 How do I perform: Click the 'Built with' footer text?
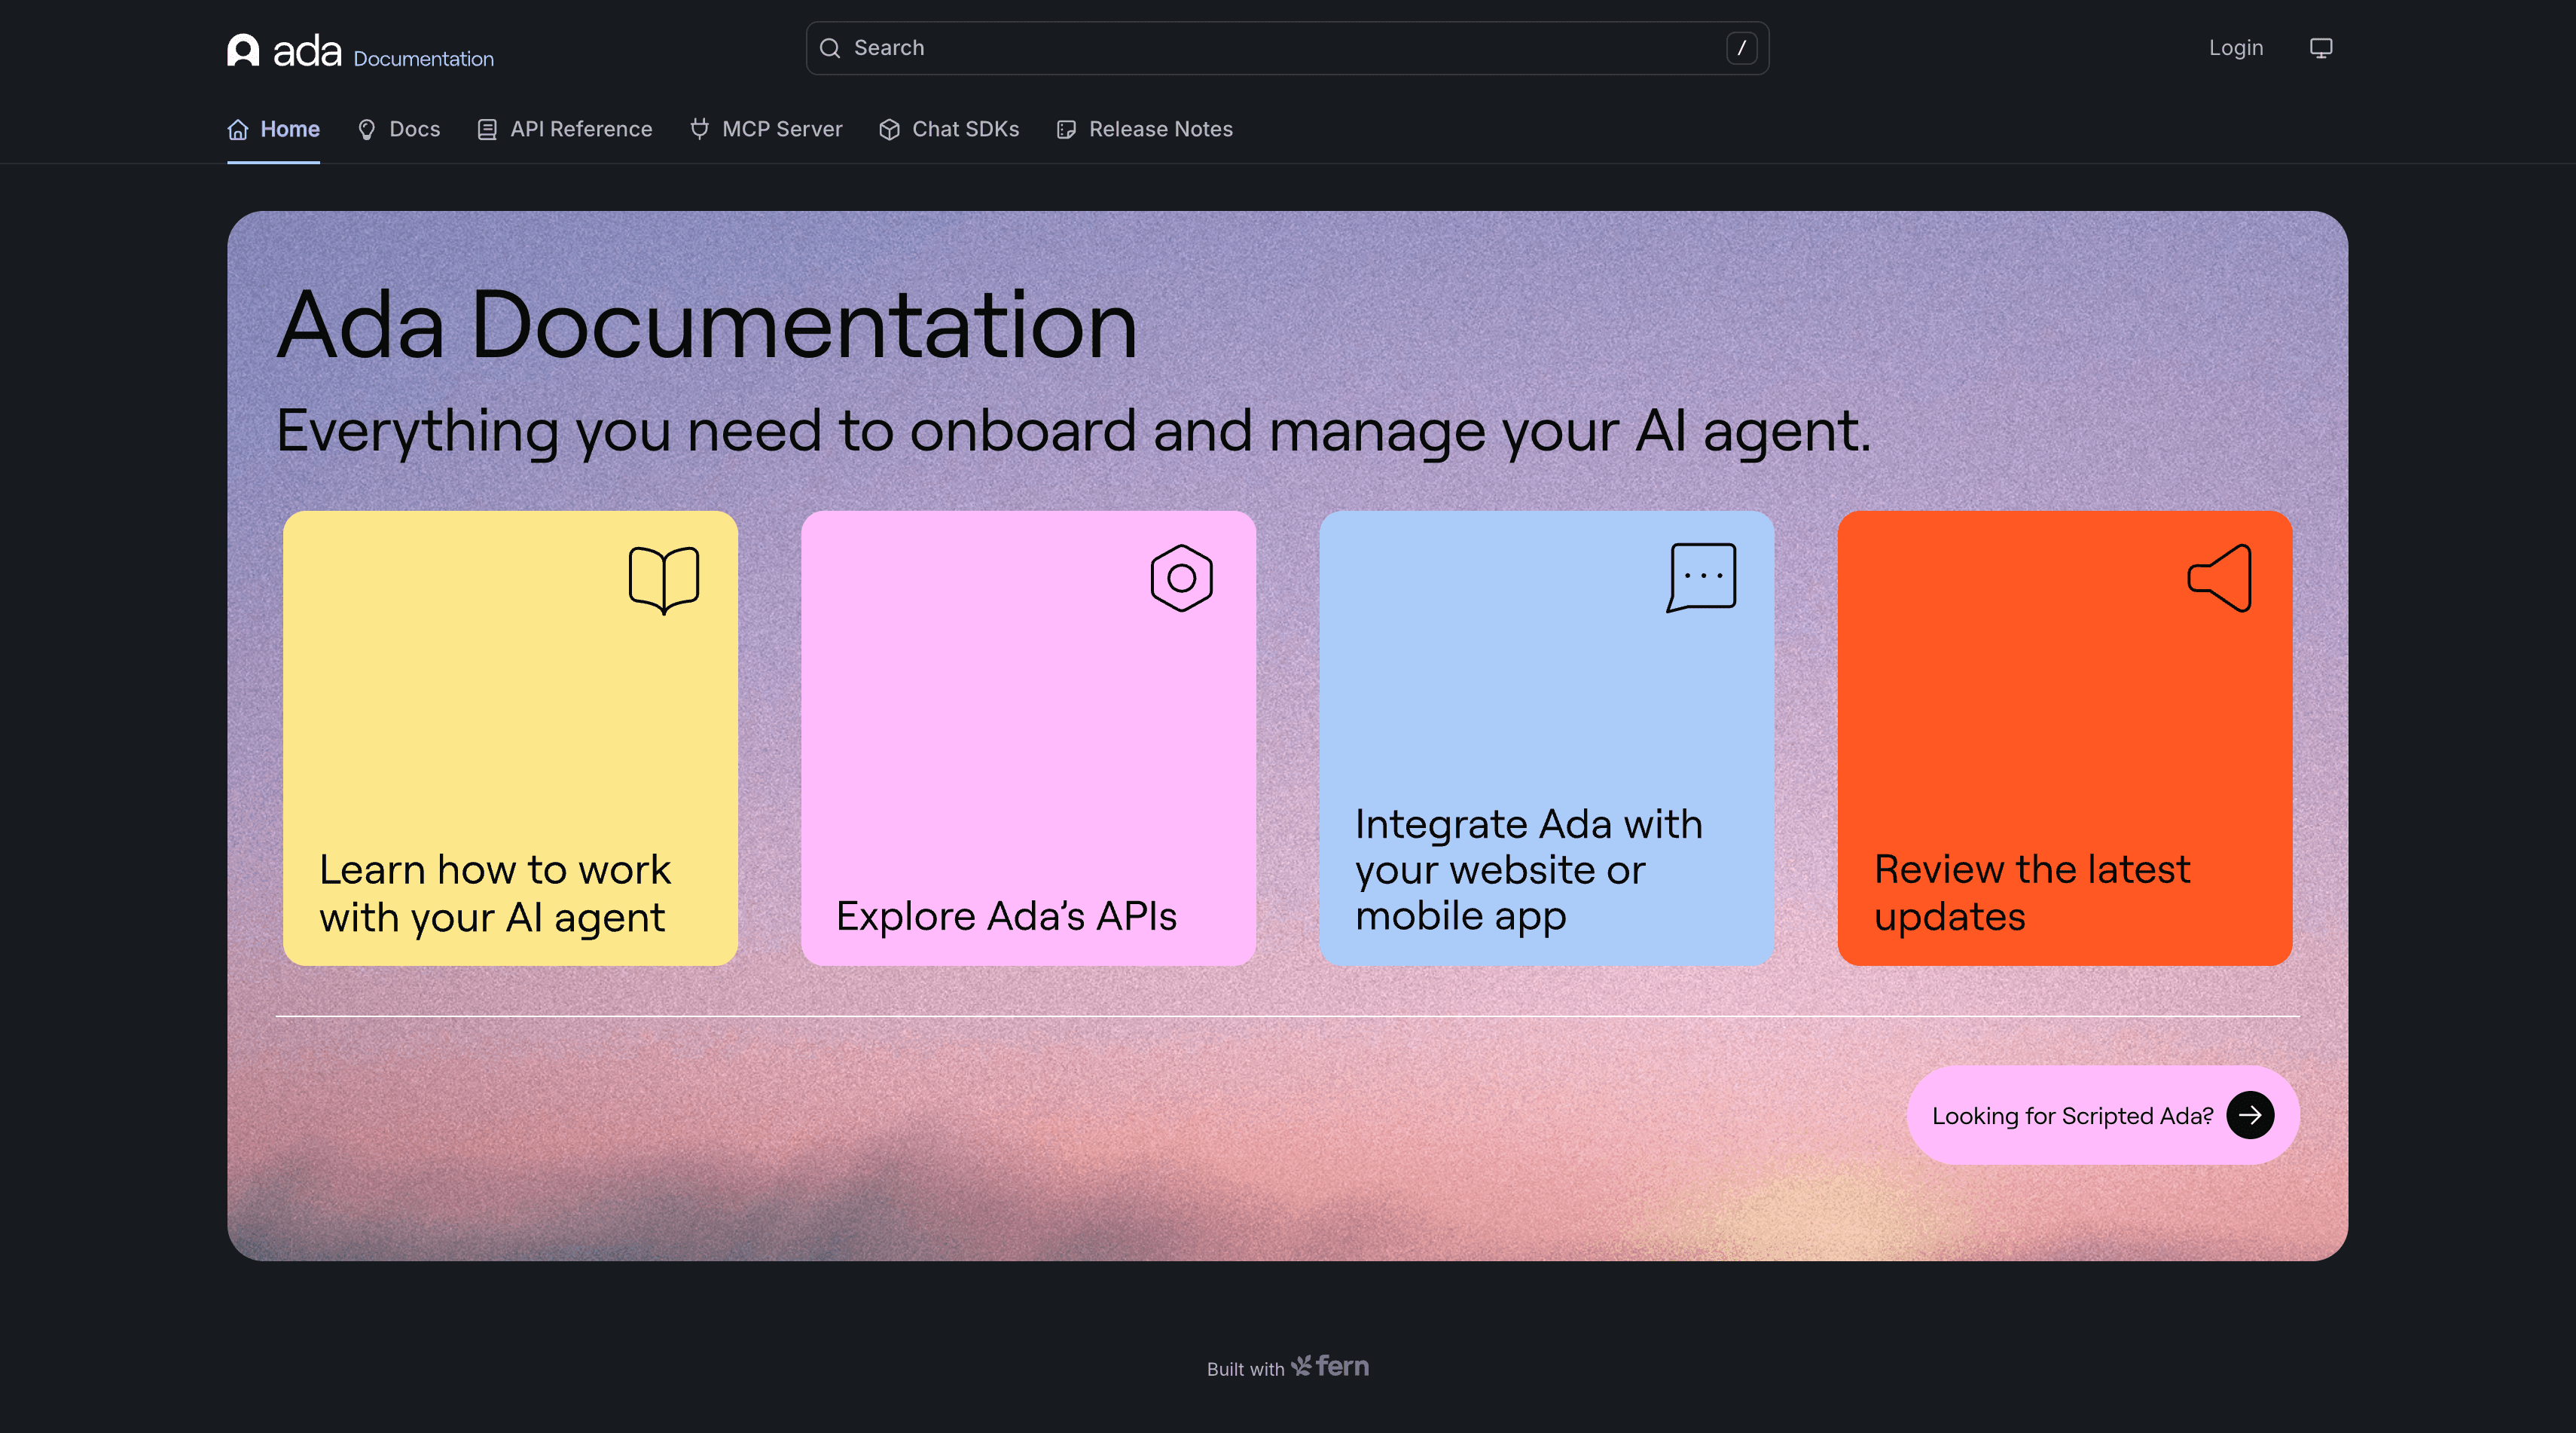tap(1245, 1369)
